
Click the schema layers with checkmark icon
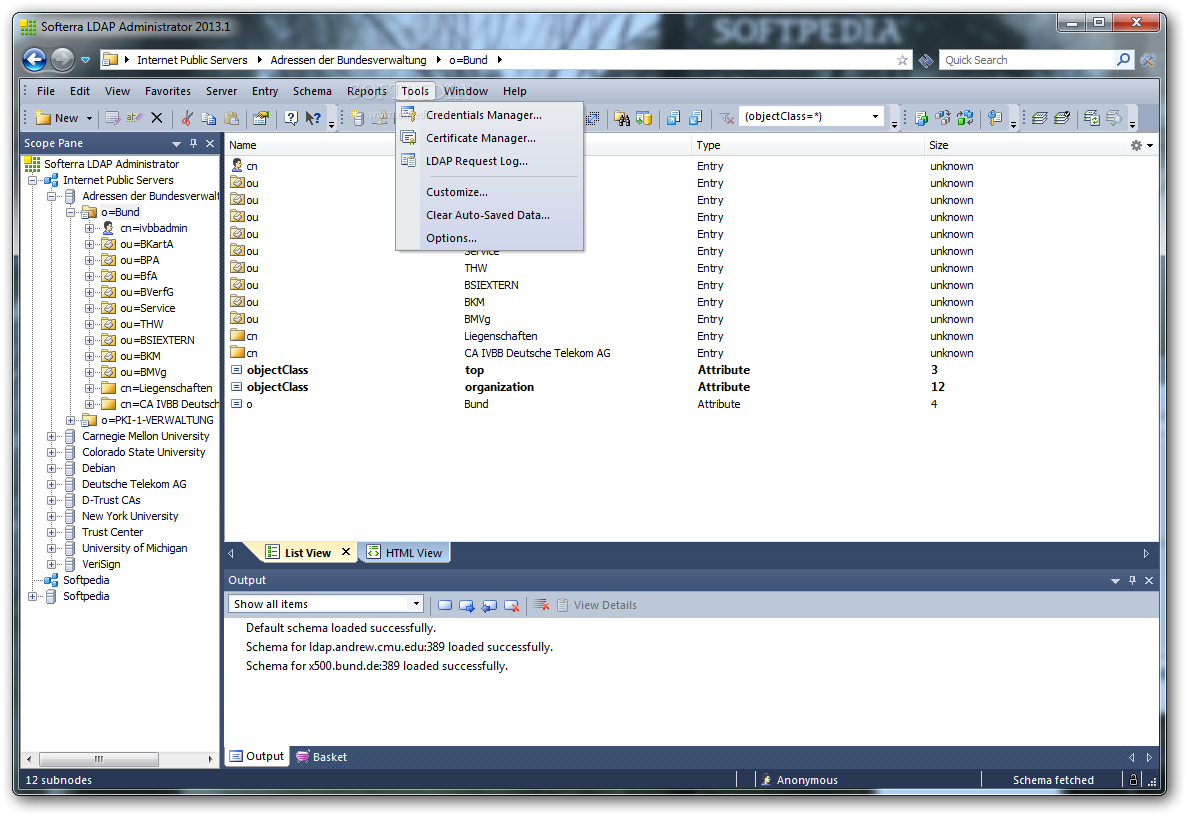(x=1061, y=118)
